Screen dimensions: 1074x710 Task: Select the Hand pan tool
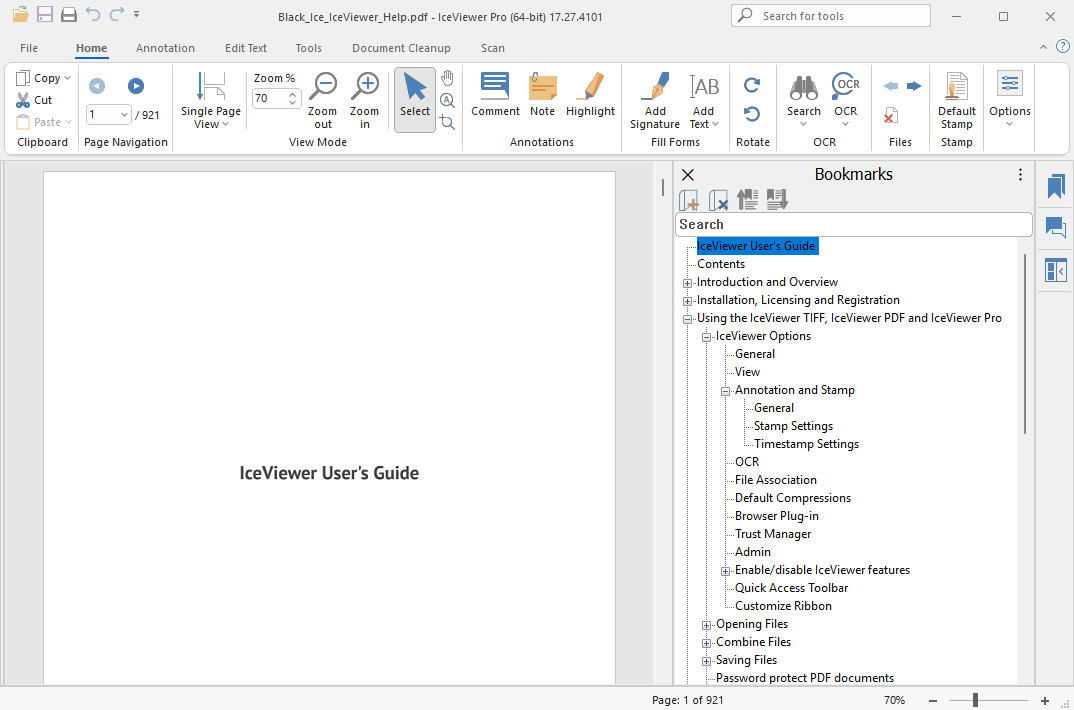click(447, 77)
